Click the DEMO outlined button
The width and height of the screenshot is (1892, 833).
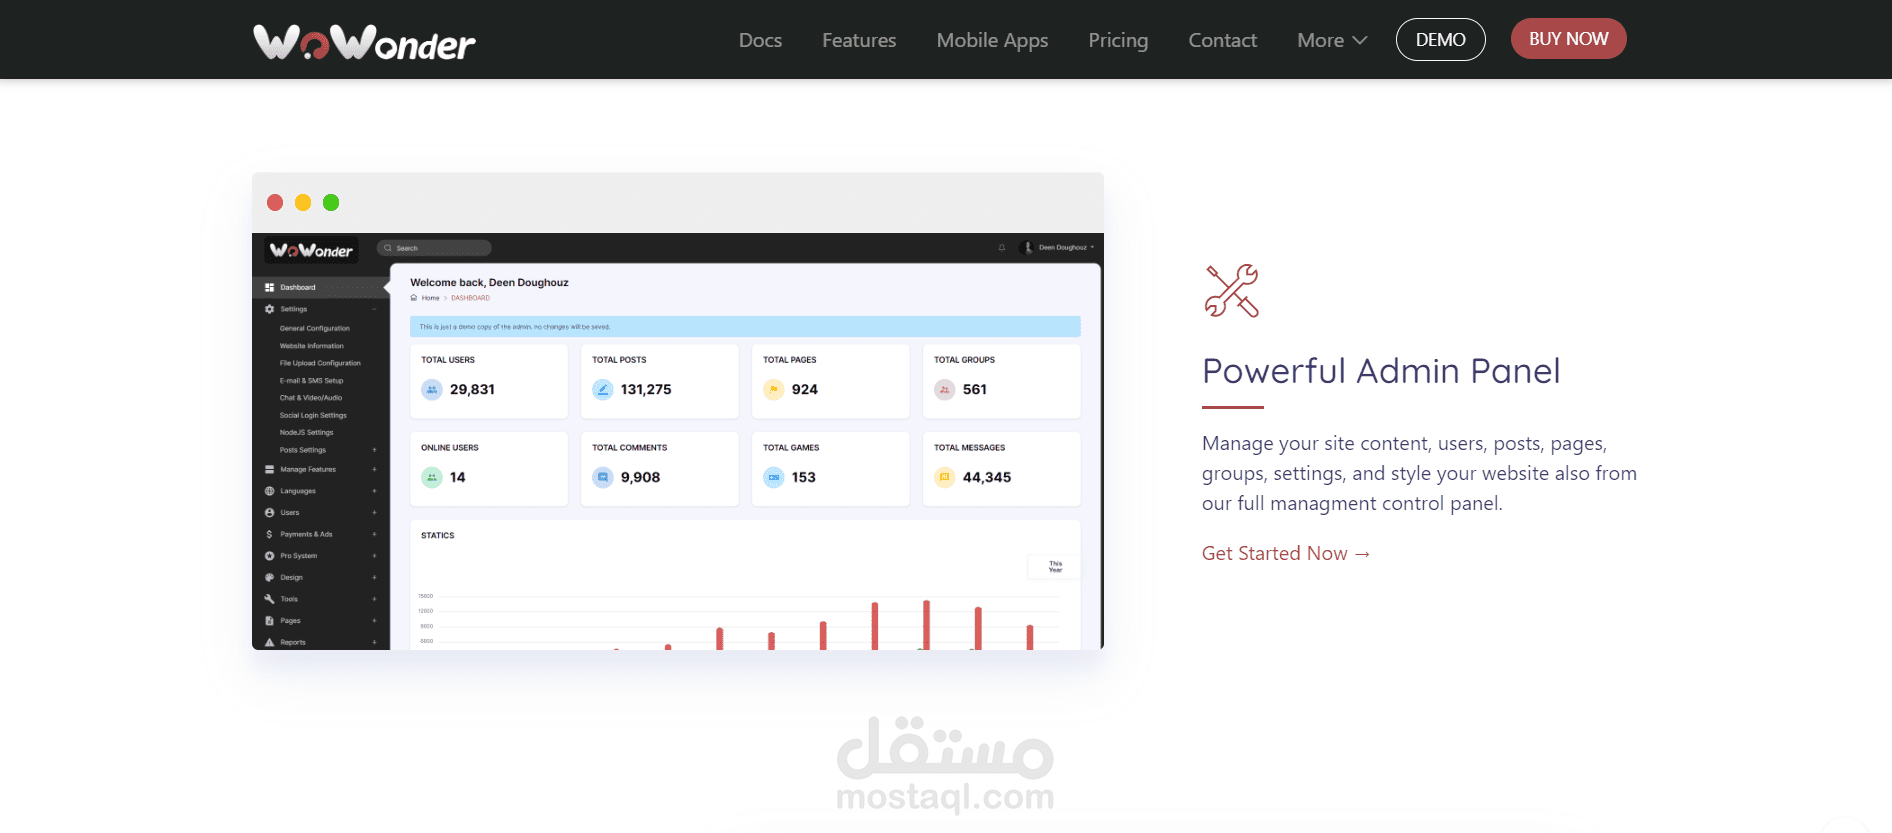point(1440,39)
